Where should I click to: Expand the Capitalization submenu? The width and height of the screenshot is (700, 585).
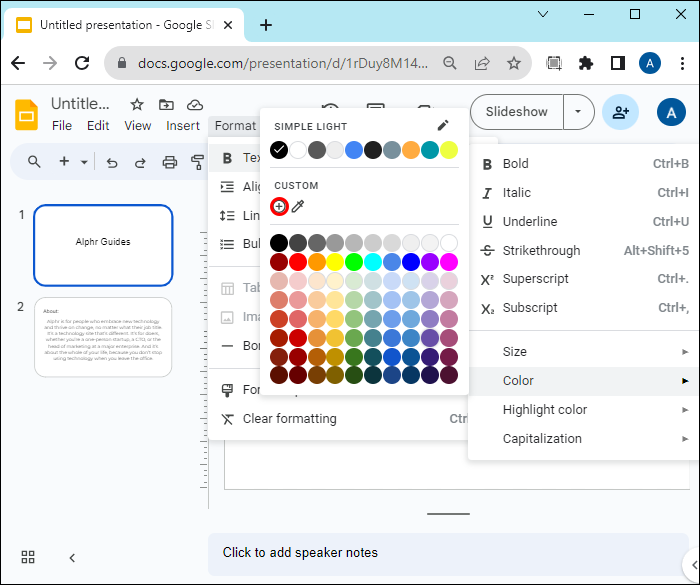[x=583, y=439]
